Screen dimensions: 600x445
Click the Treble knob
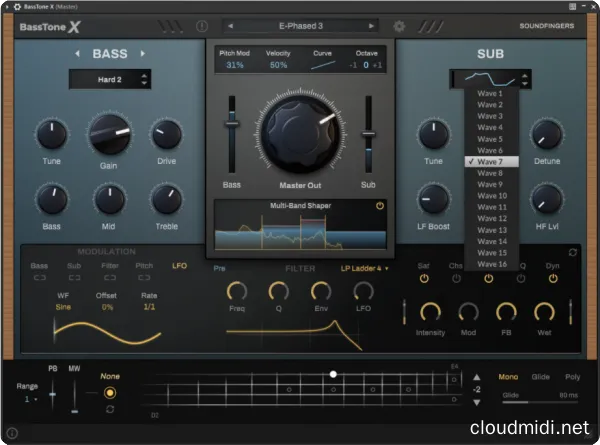pyautogui.click(x=166, y=199)
